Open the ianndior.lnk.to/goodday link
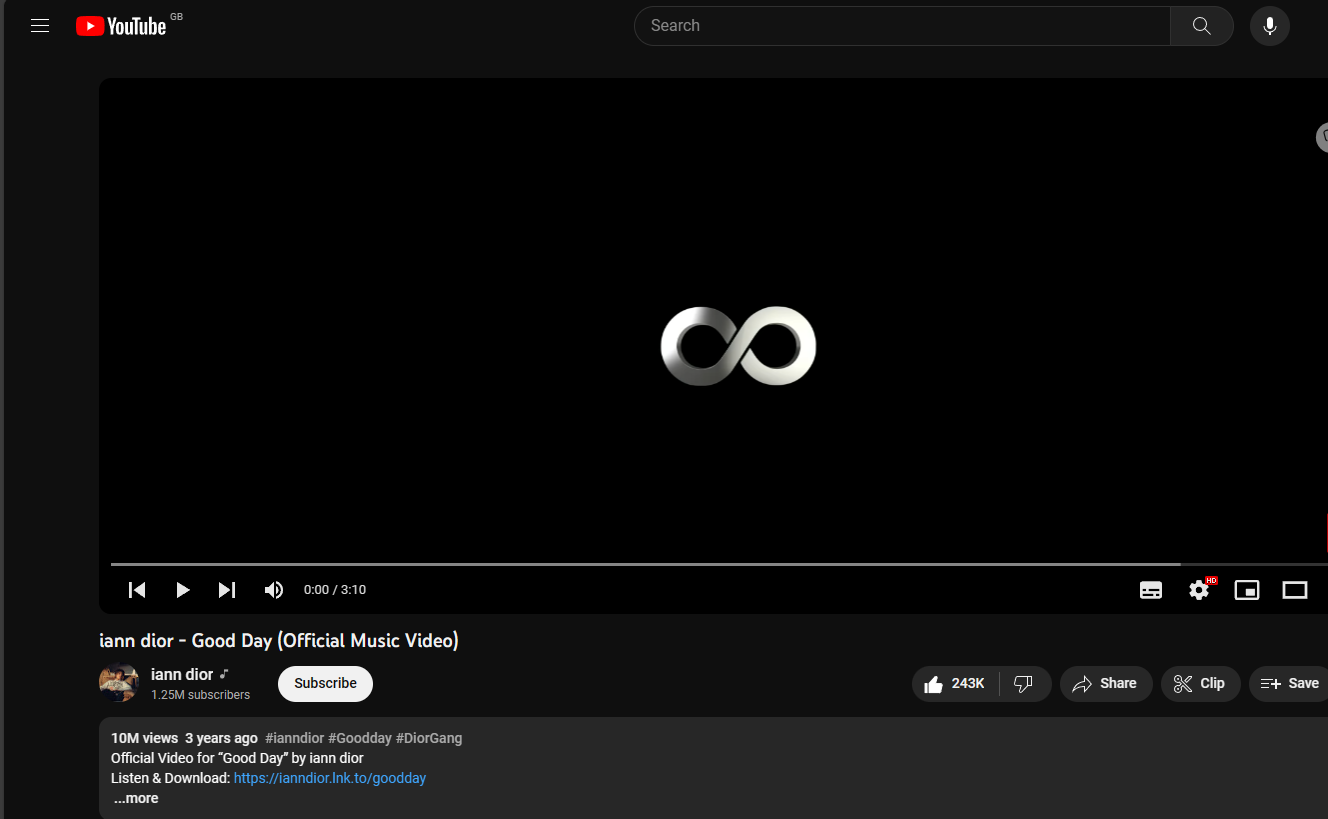Screen dimensions: 1328x819 pyautogui.click(x=330, y=778)
